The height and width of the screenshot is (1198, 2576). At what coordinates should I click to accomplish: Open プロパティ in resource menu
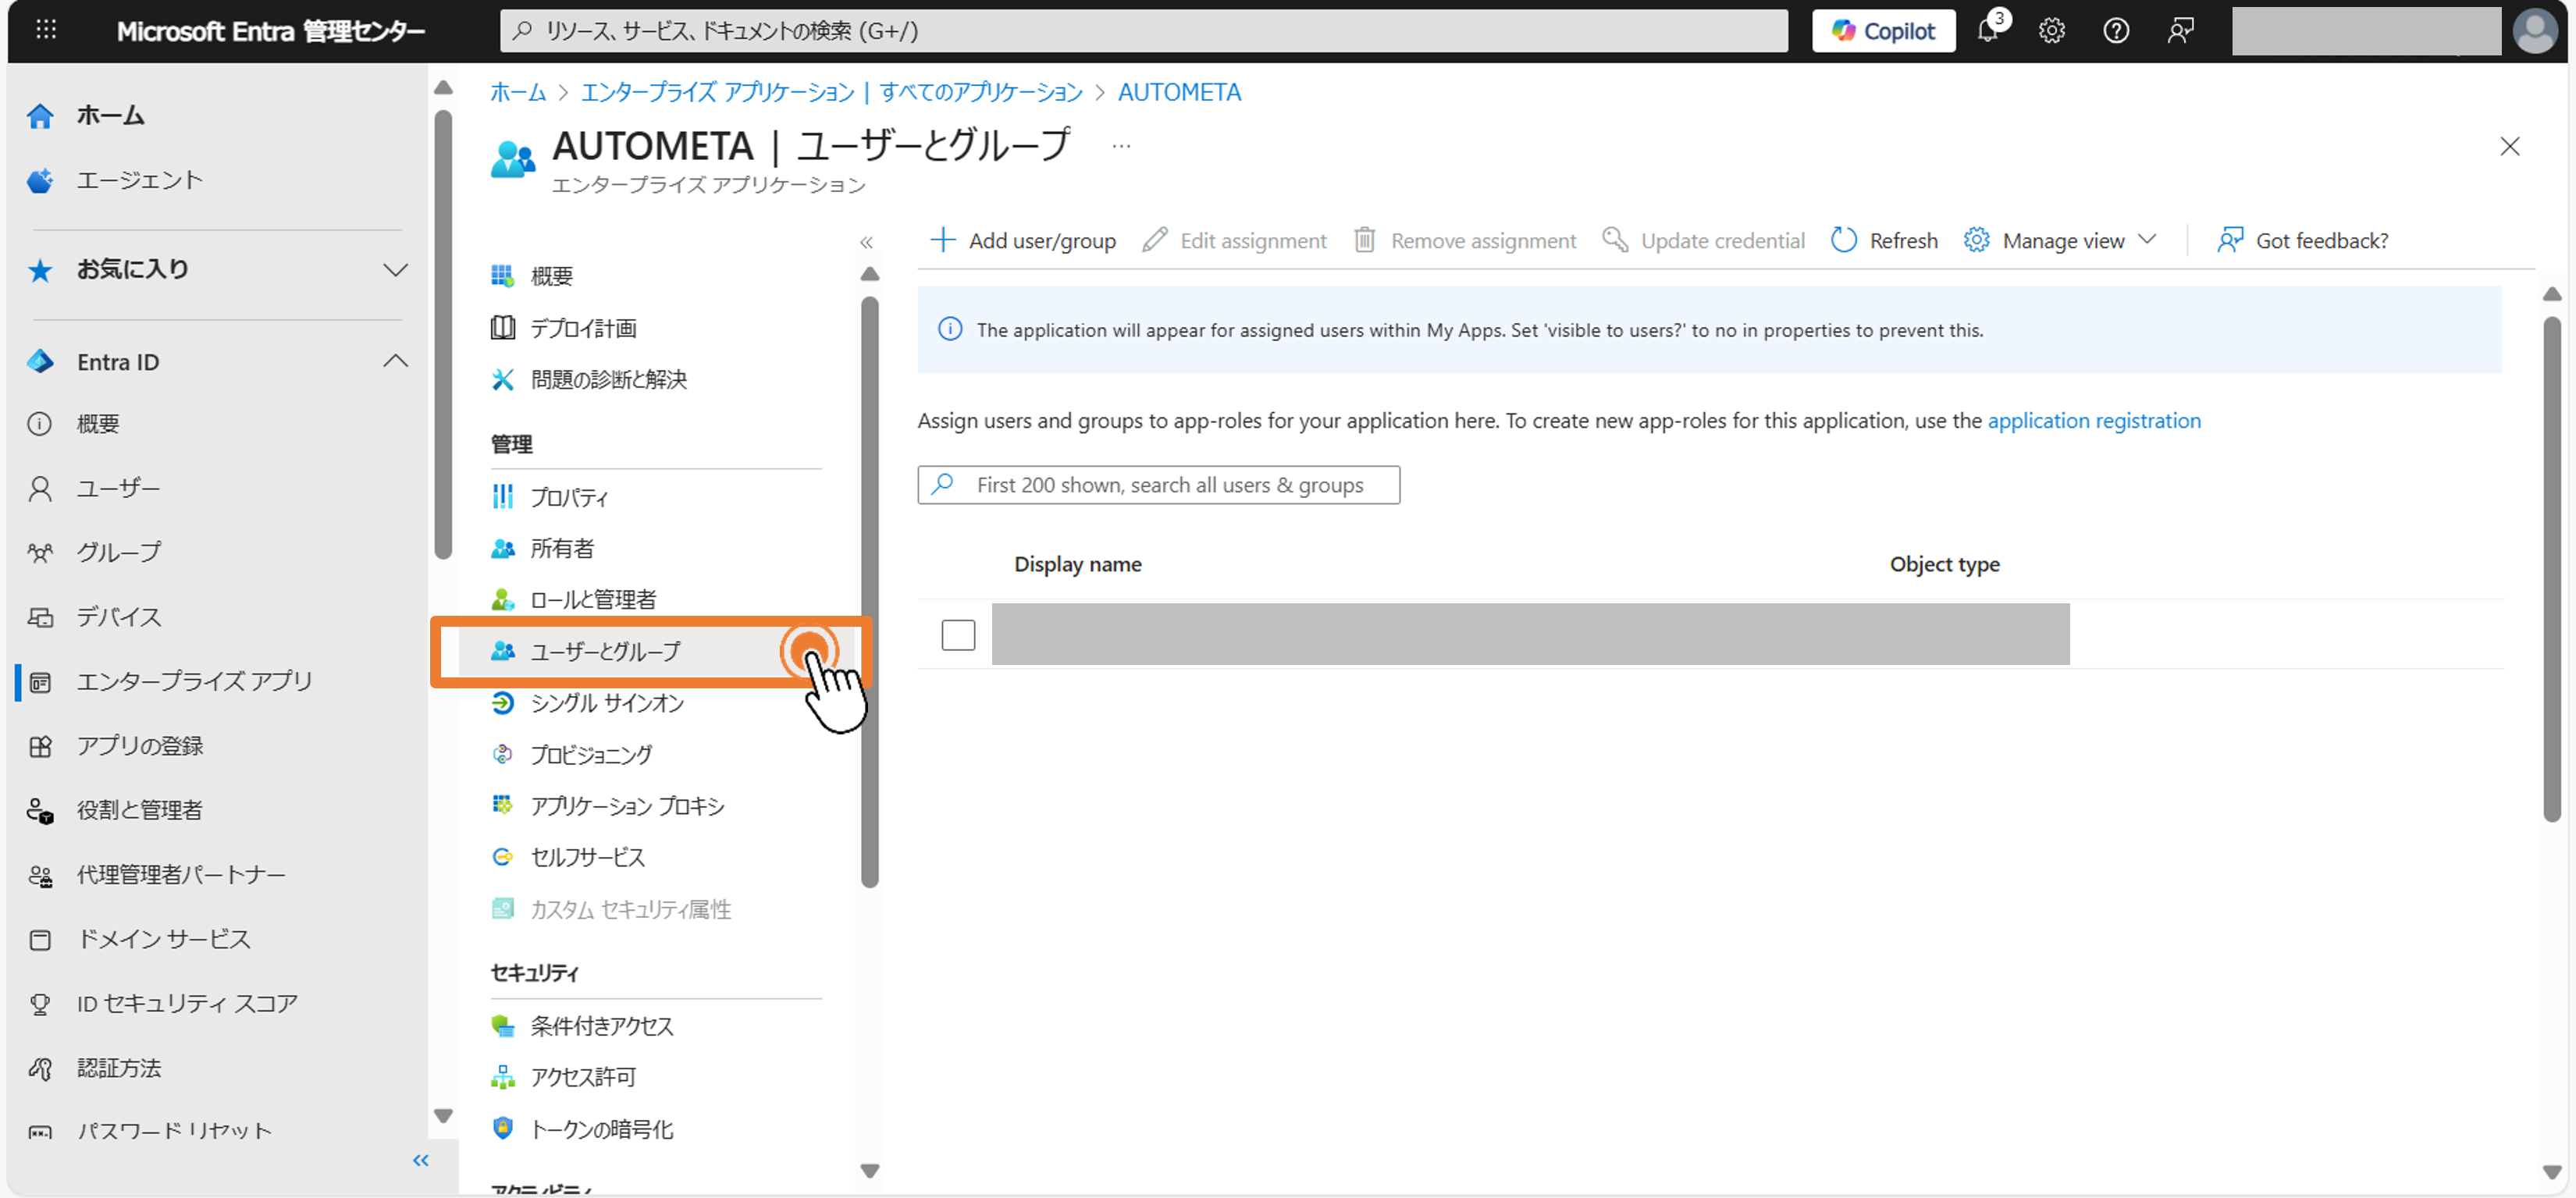click(569, 497)
